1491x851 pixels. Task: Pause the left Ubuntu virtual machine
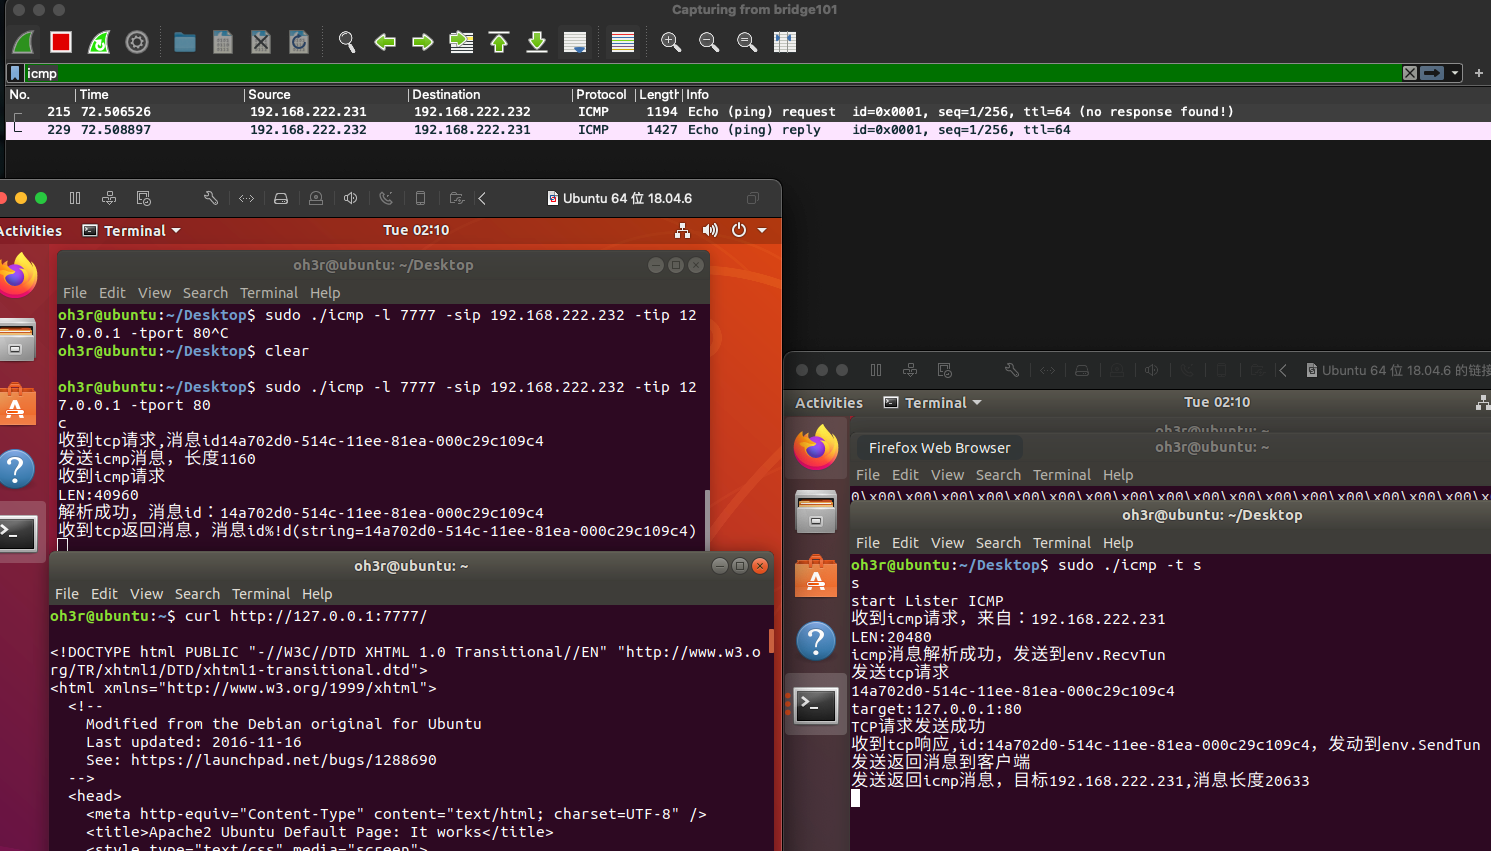75,198
